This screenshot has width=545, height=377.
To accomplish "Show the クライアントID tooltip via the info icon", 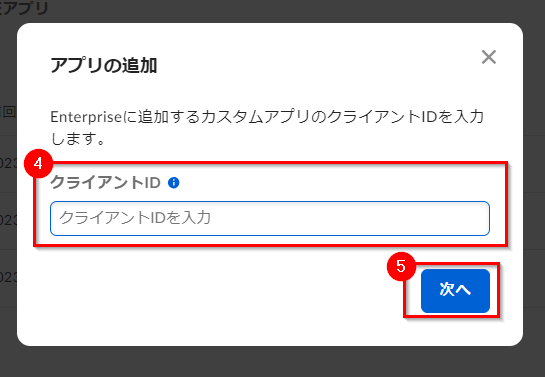I will (173, 182).
